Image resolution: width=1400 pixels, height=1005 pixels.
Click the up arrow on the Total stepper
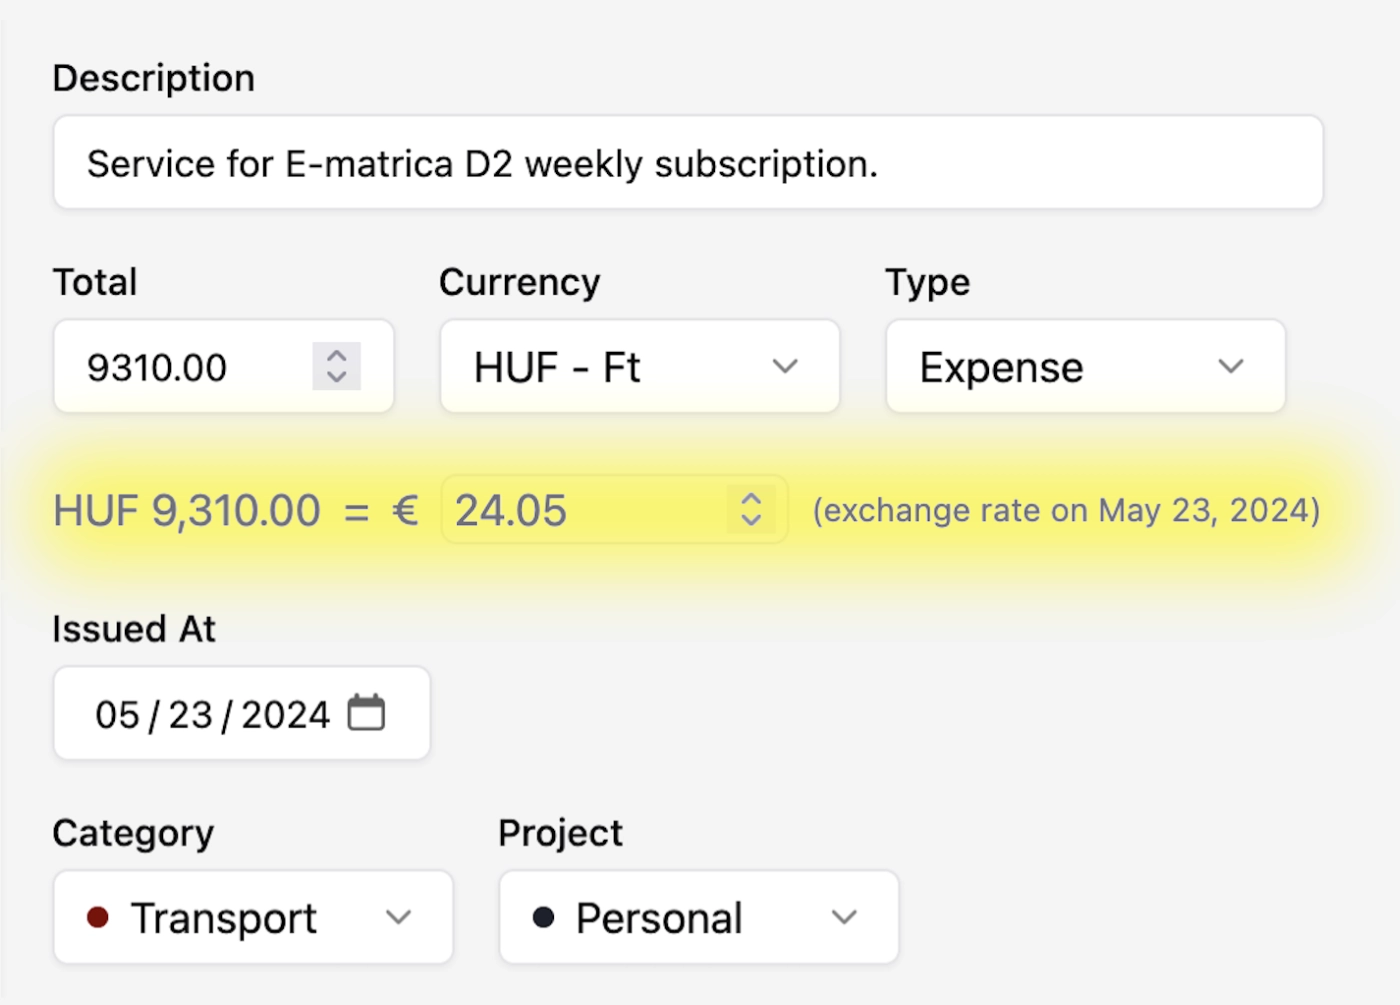pyautogui.click(x=337, y=355)
